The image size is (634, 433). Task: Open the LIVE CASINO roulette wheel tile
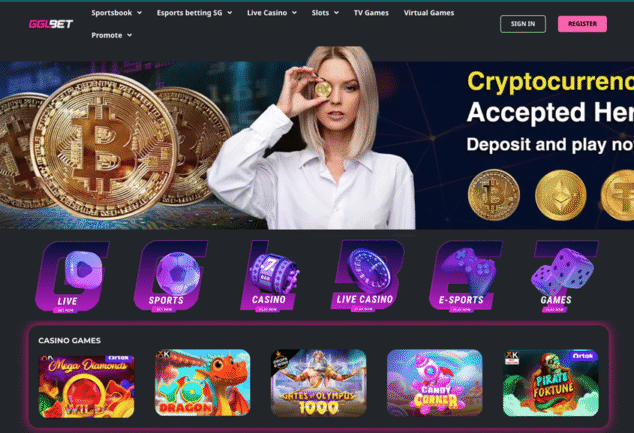(367, 276)
